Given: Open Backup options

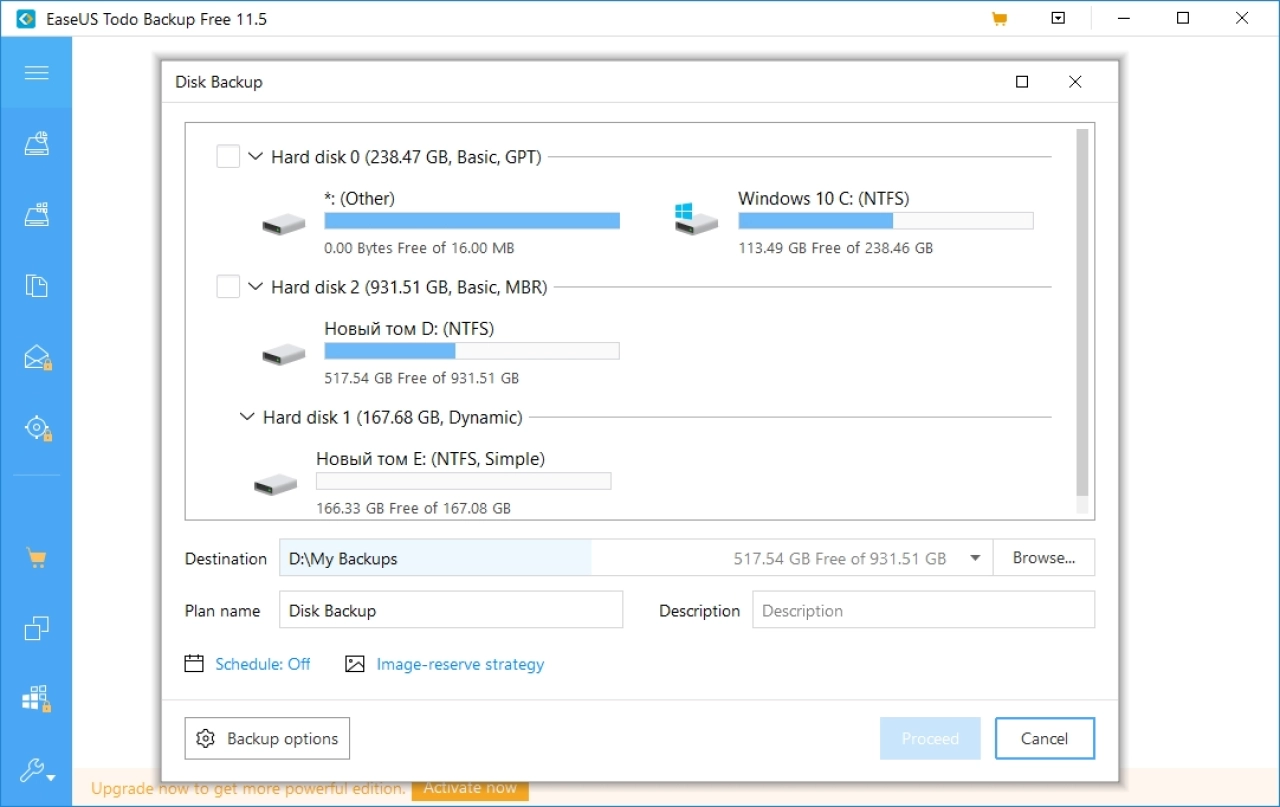Looking at the screenshot, I should click(267, 739).
